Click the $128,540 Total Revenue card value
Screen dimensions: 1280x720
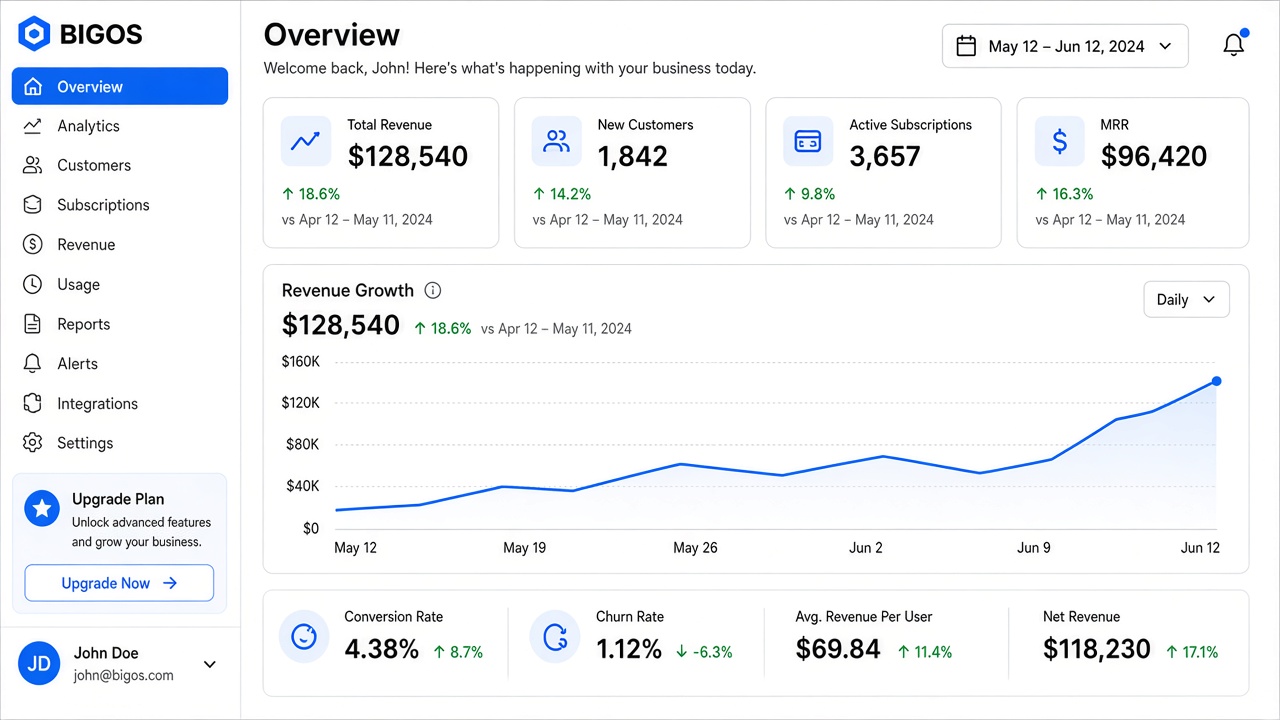408,156
